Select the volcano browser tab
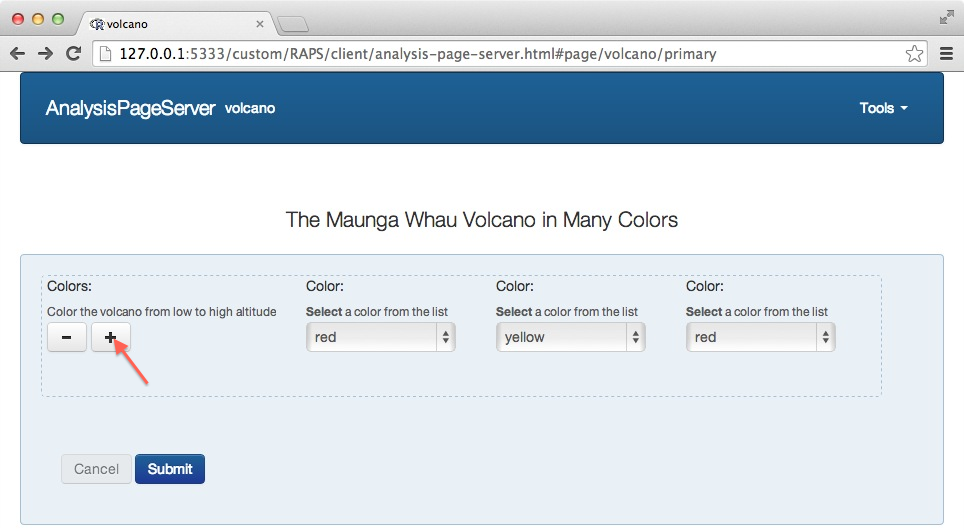This screenshot has height=532, width=964. [x=170, y=24]
